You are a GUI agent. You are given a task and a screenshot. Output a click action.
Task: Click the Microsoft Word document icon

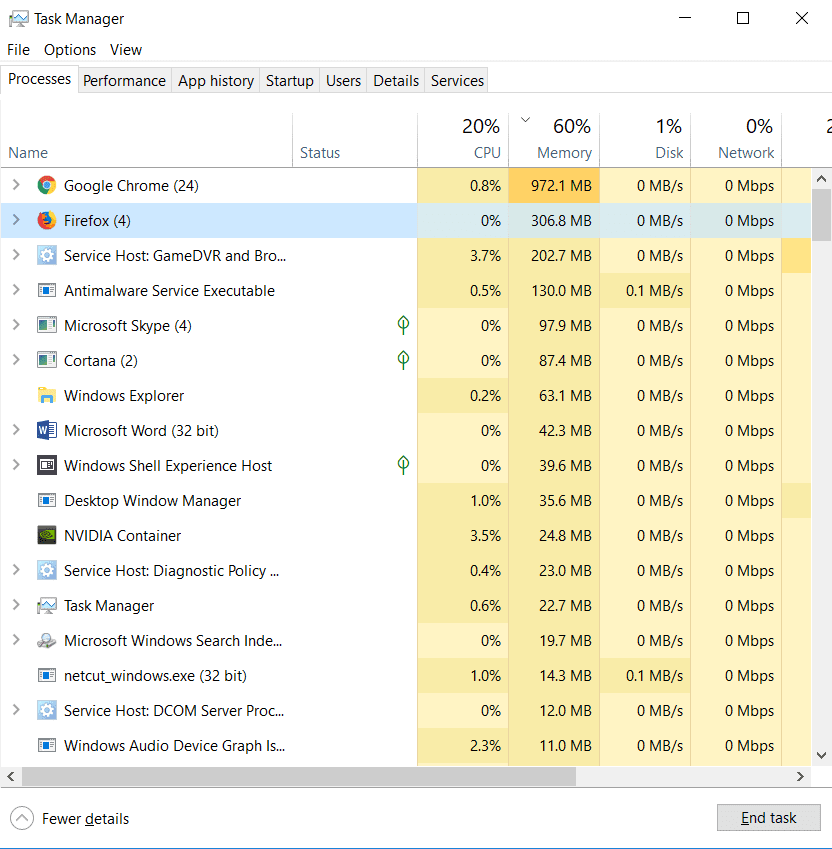coord(46,430)
